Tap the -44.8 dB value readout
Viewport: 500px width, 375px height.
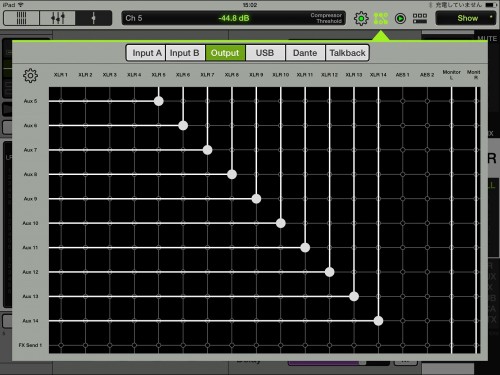tap(234, 18)
